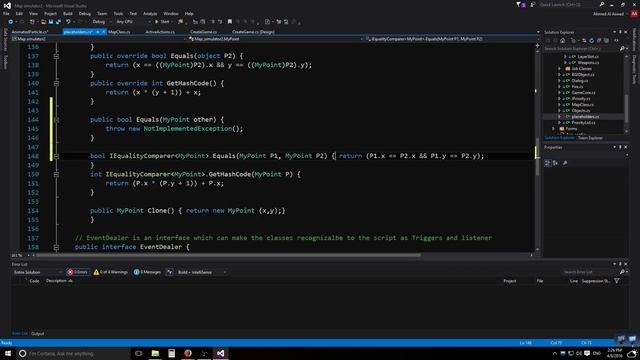
Task: Click the Error List search magnifier icon
Action: point(622,272)
